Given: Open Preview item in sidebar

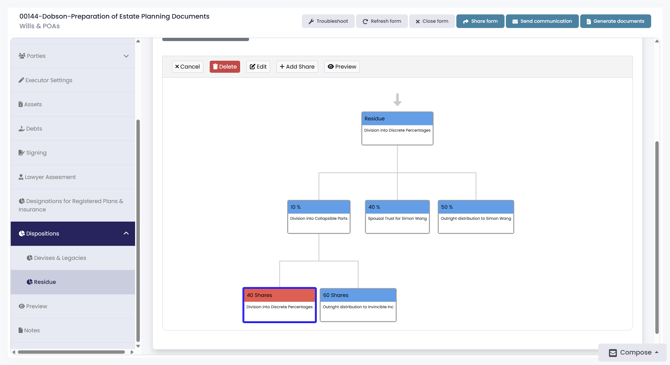Looking at the screenshot, I should click(73, 306).
